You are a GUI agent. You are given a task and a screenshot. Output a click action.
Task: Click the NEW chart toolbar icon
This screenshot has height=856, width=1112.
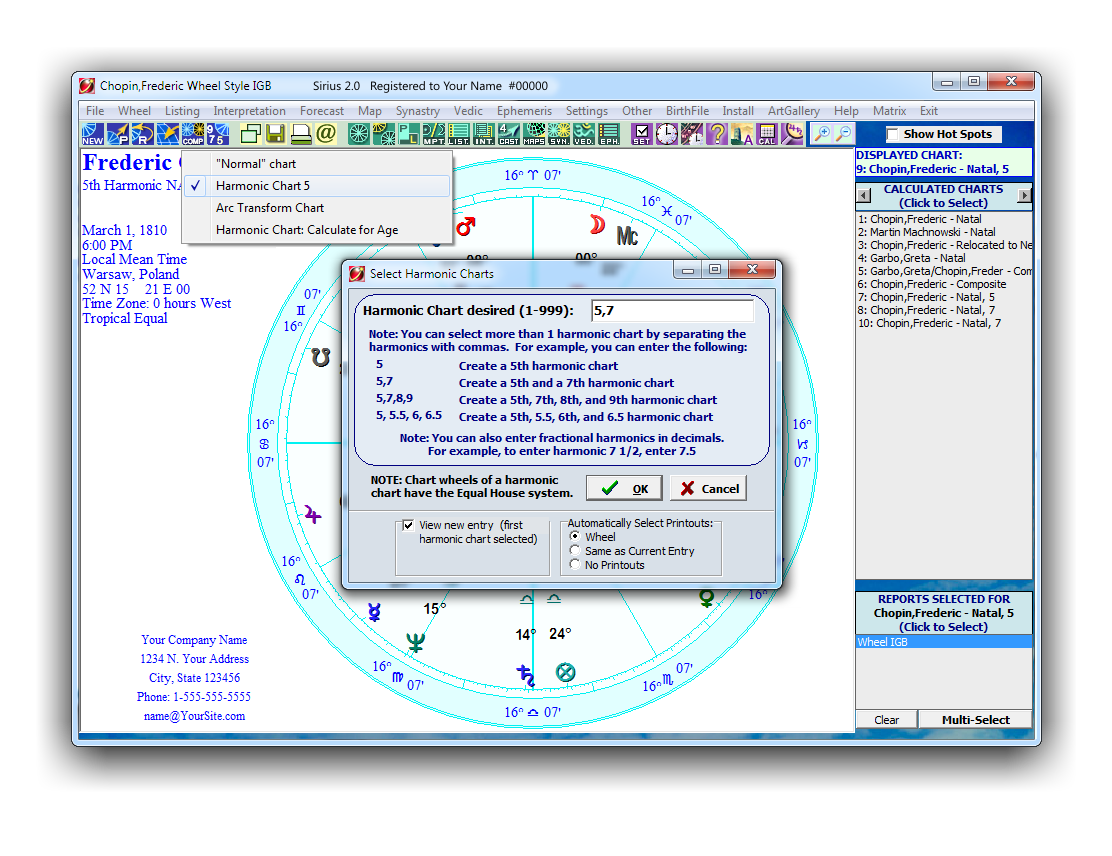(93, 134)
